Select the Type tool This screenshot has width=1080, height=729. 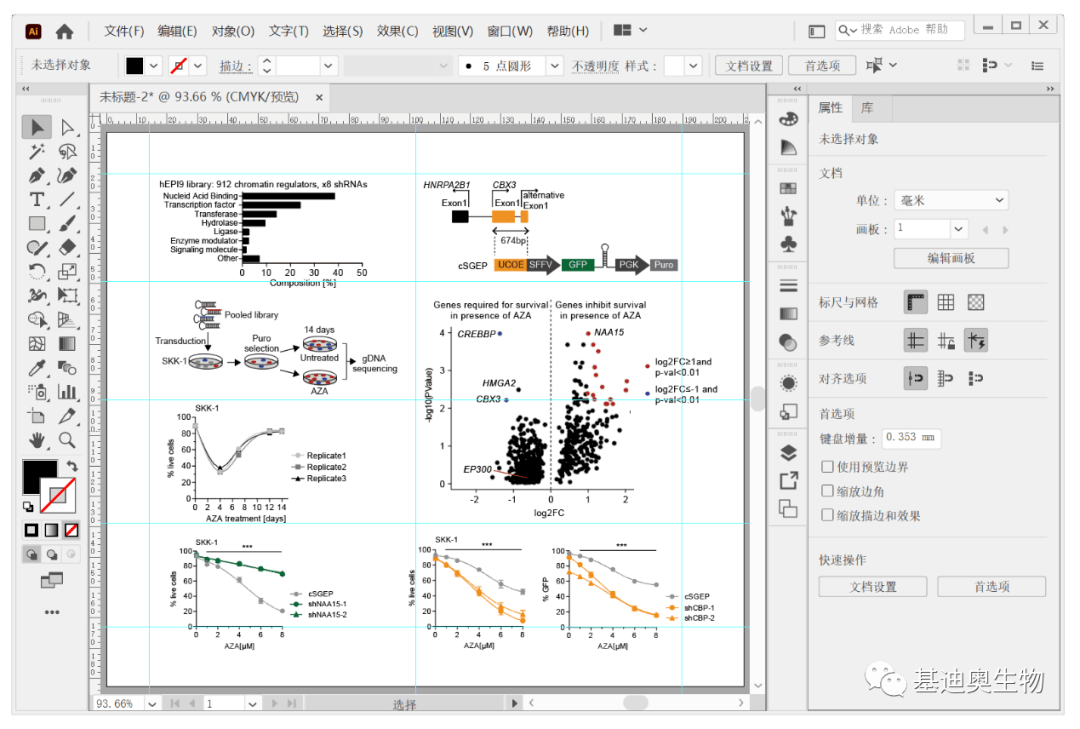(x=37, y=200)
